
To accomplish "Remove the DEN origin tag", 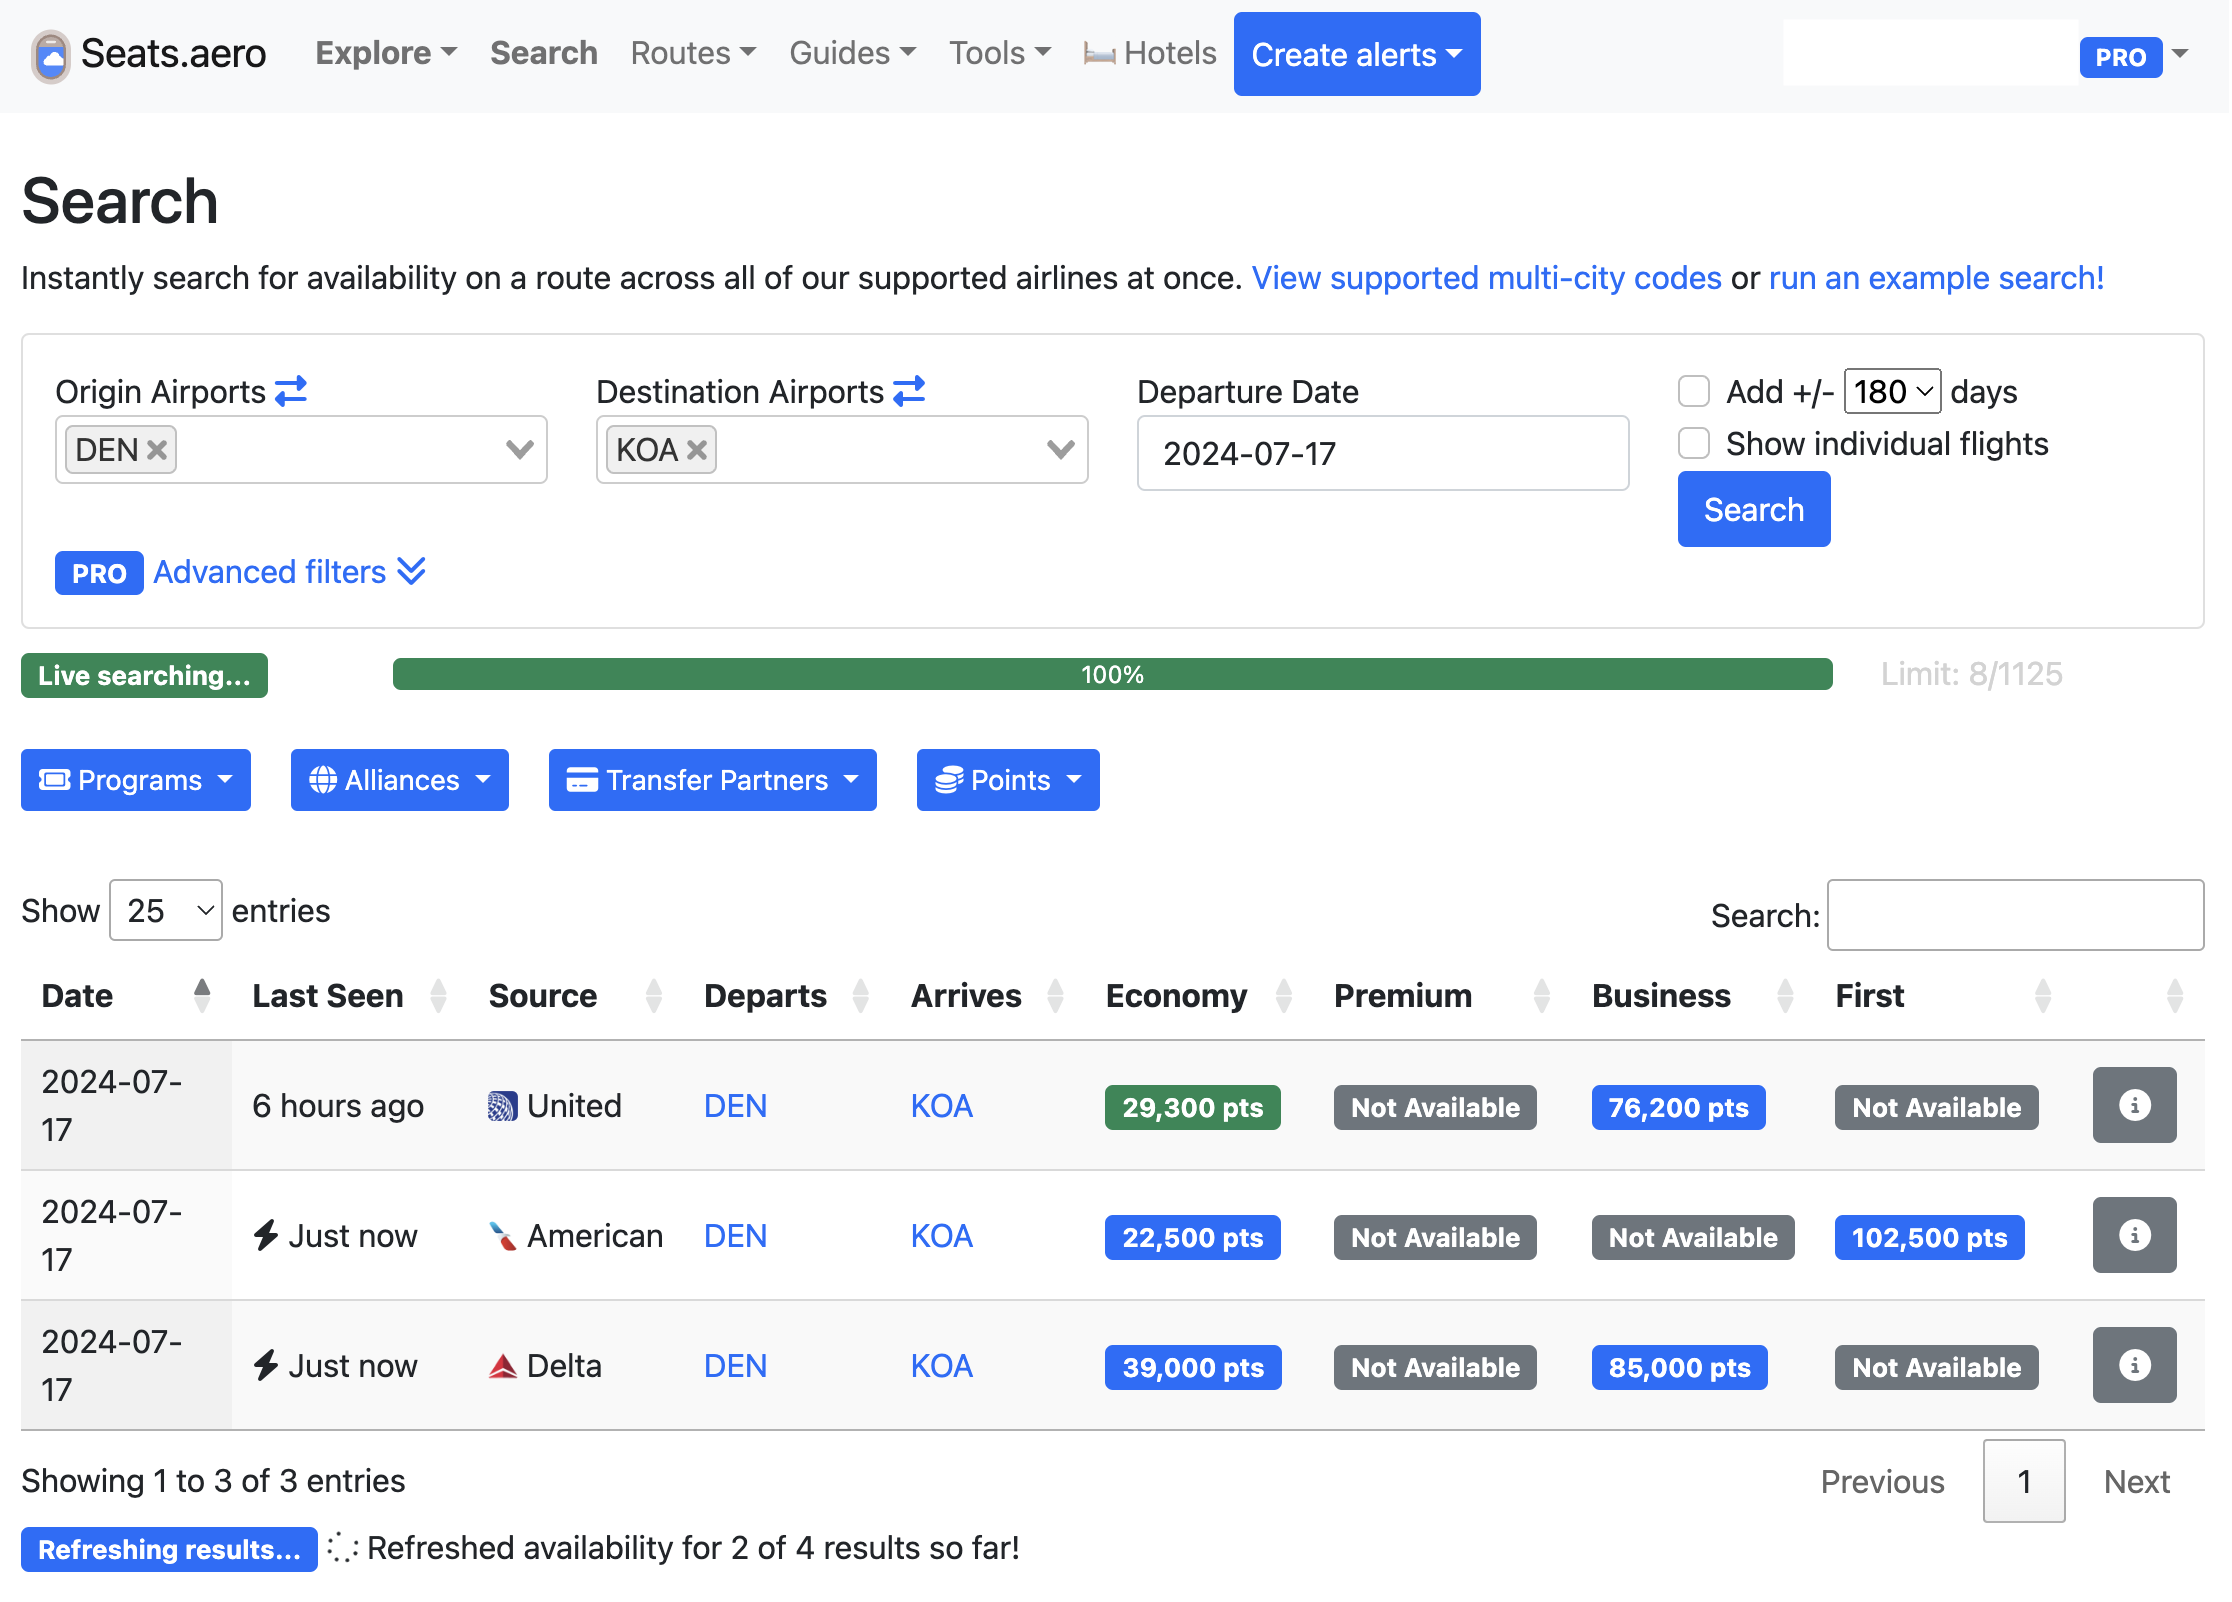I will click(157, 450).
